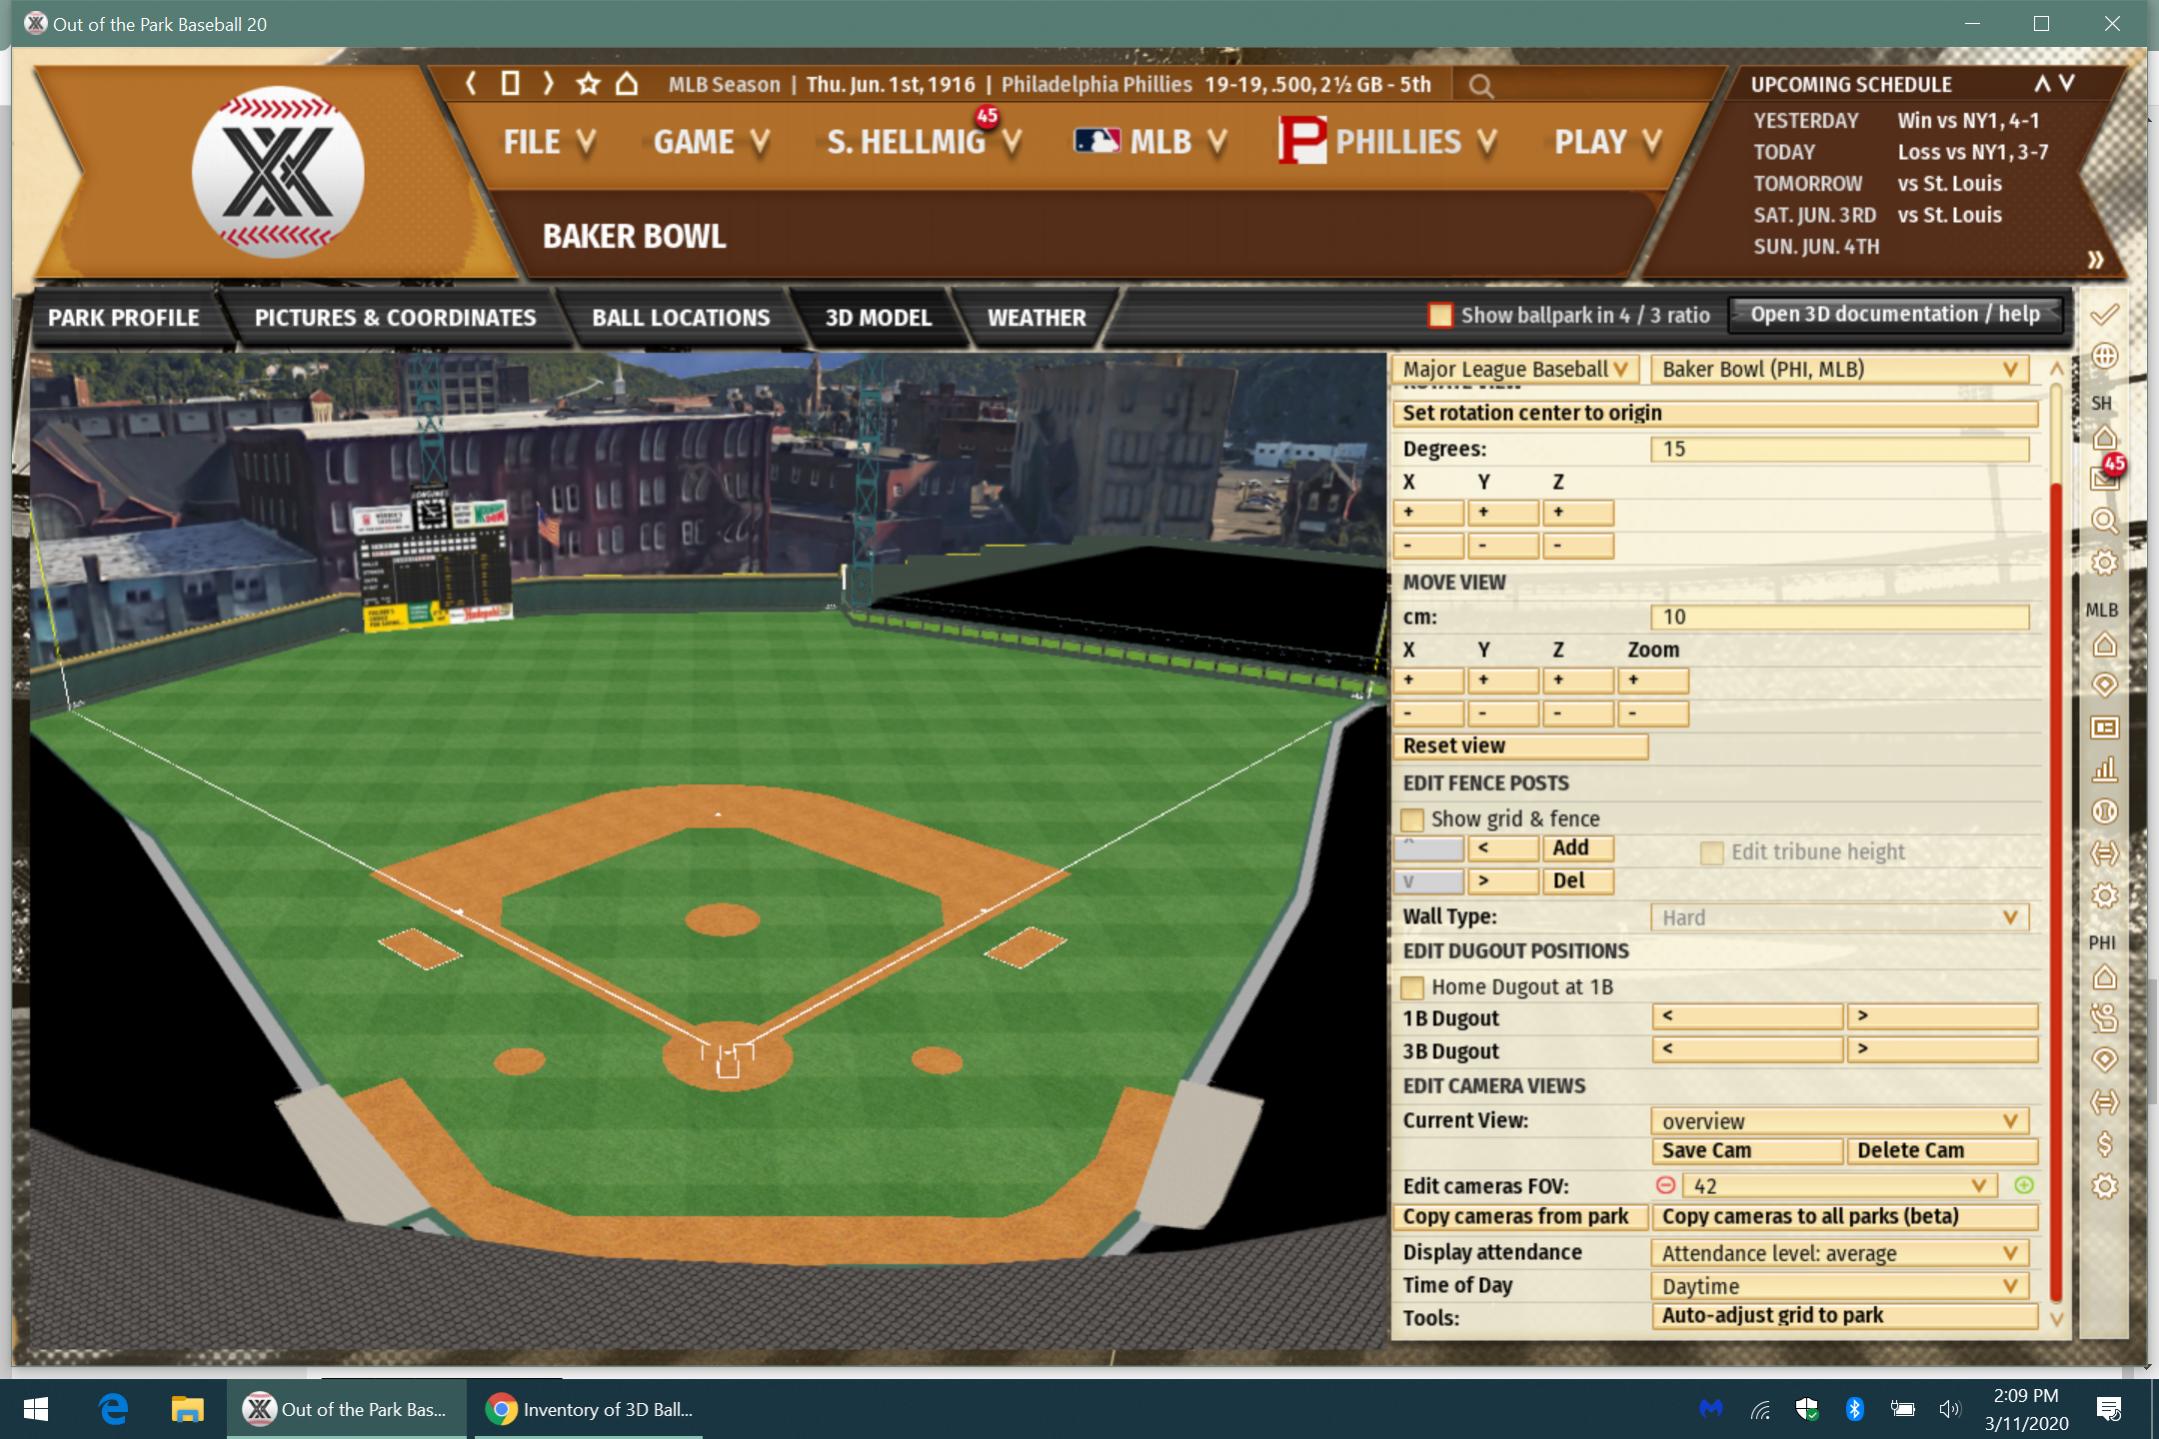The width and height of the screenshot is (2159, 1439).
Task: Switch to the WEATHER tab
Action: [1036, 318]
